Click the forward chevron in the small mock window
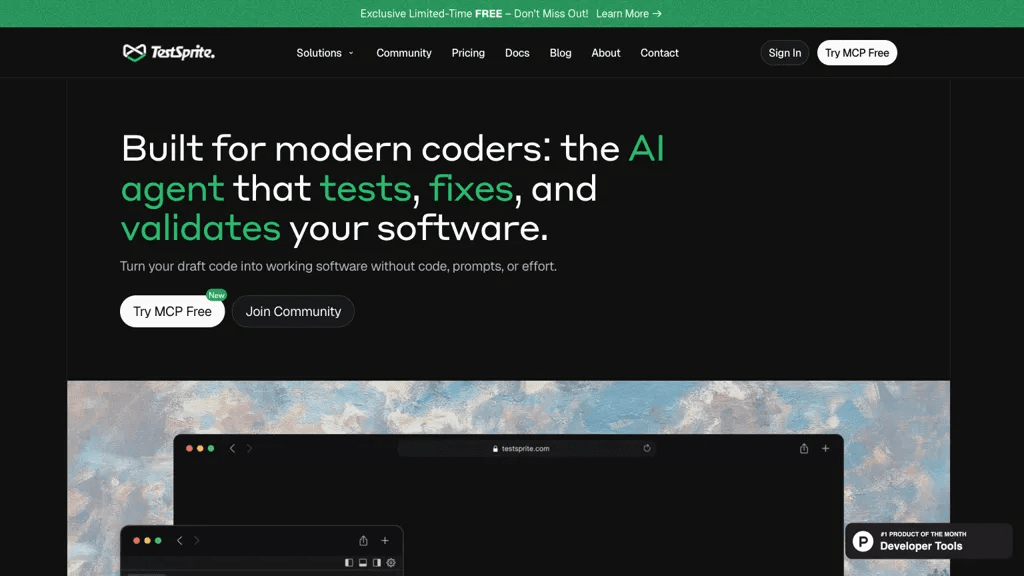The width and height of the screenshot is (1024, 576). tap(197, 541)
